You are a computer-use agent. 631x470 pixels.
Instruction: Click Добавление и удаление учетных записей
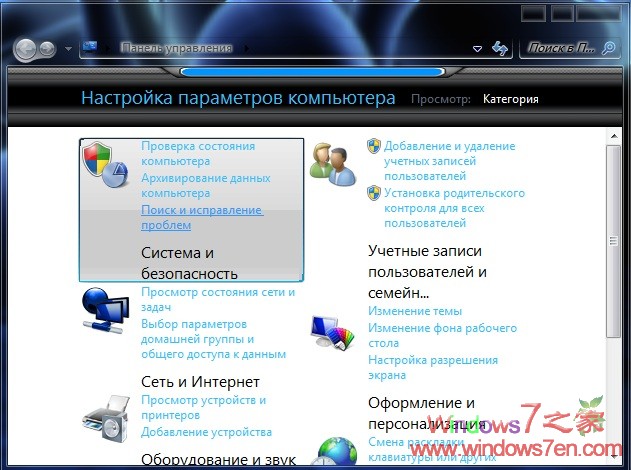pos(450,161)
